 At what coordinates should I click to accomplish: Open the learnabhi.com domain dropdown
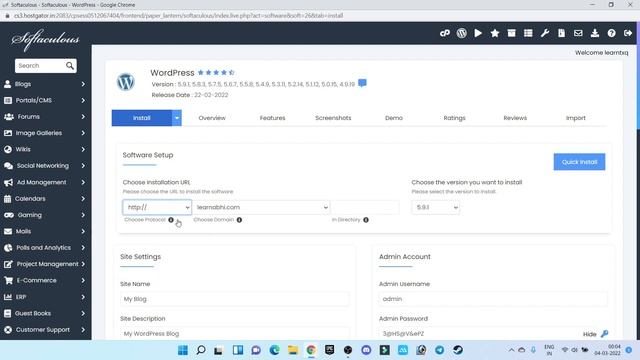(262, 207)
